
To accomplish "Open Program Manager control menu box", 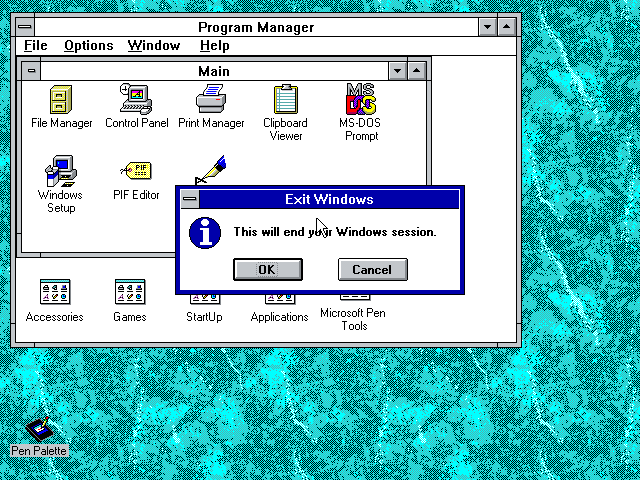I will pyautogui.click(x=25, y=27).
